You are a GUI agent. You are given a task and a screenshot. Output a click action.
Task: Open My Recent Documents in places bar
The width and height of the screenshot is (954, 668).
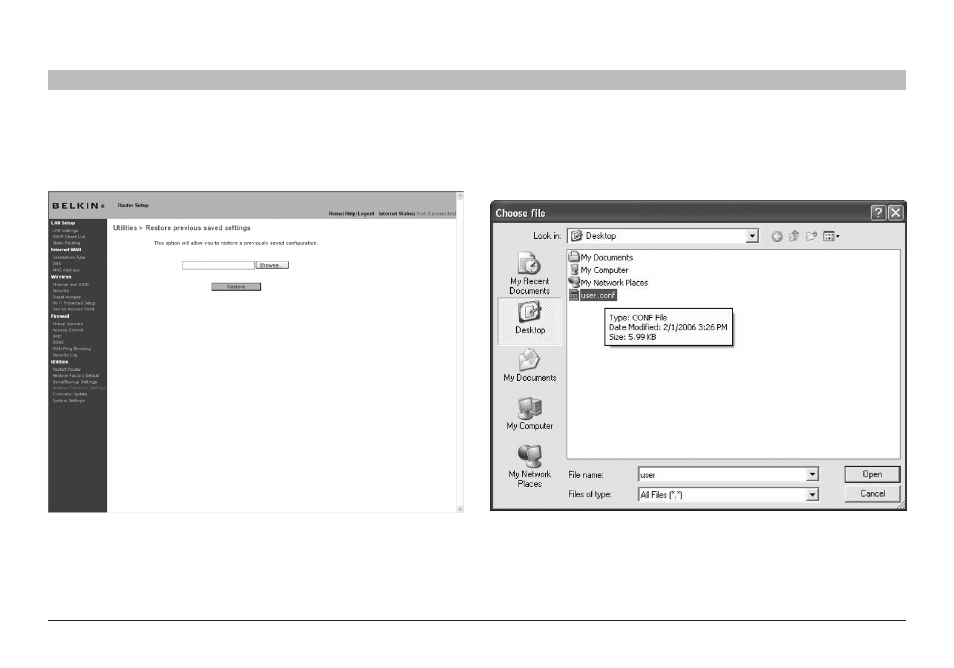coord(529,274)
